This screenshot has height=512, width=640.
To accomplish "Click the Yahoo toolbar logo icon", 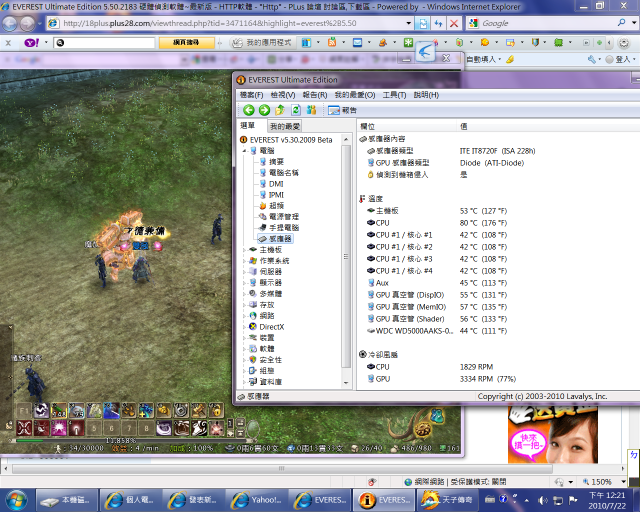I will pyautogui.click(x=31, y=42).
